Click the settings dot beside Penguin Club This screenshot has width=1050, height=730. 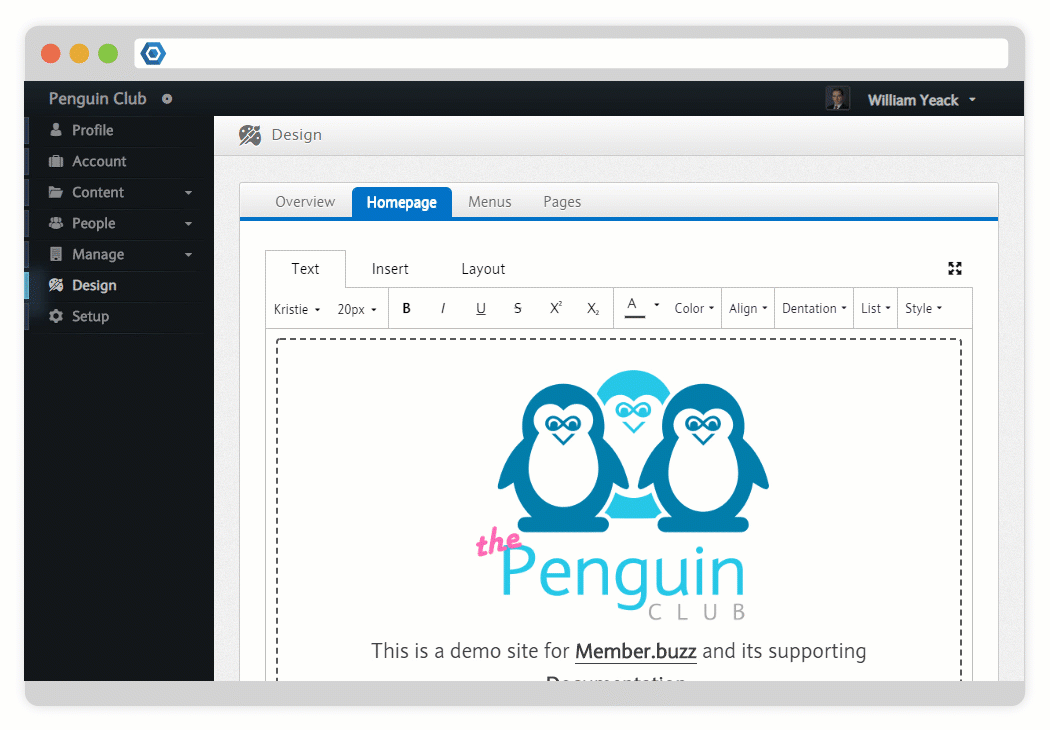167,99
